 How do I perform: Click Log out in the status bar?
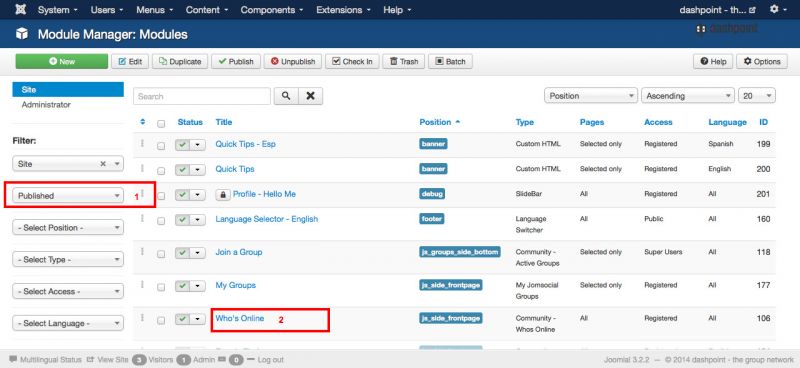[270, 360]
